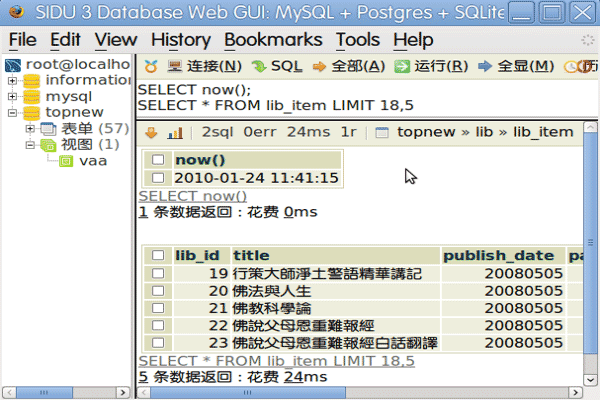Collapse the topnew database node

coord(12,113)
